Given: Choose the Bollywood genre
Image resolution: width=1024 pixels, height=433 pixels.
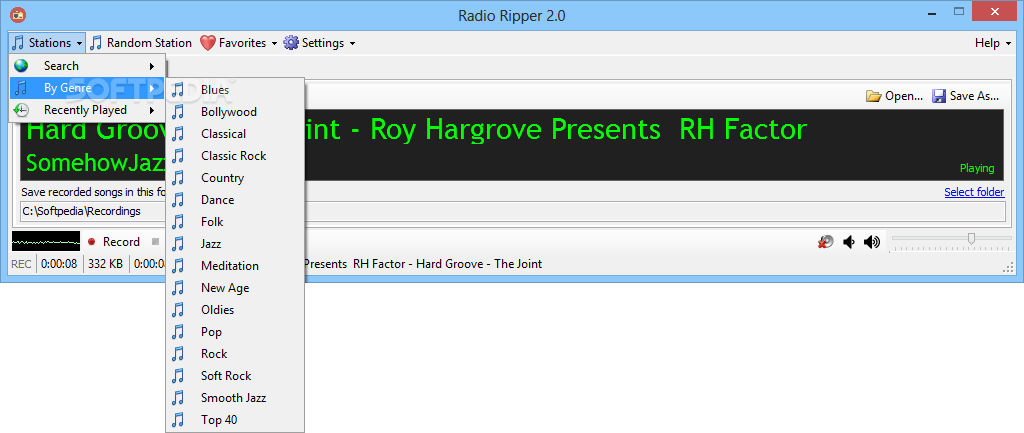Looking at the screenshot, I should (x=235, y=112).
